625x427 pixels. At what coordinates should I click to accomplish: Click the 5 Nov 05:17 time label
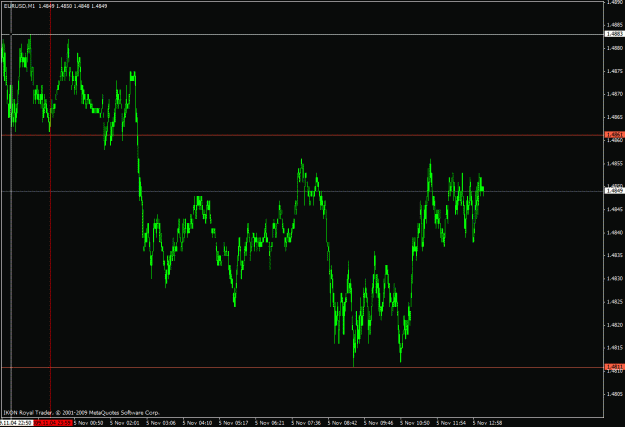234,423
